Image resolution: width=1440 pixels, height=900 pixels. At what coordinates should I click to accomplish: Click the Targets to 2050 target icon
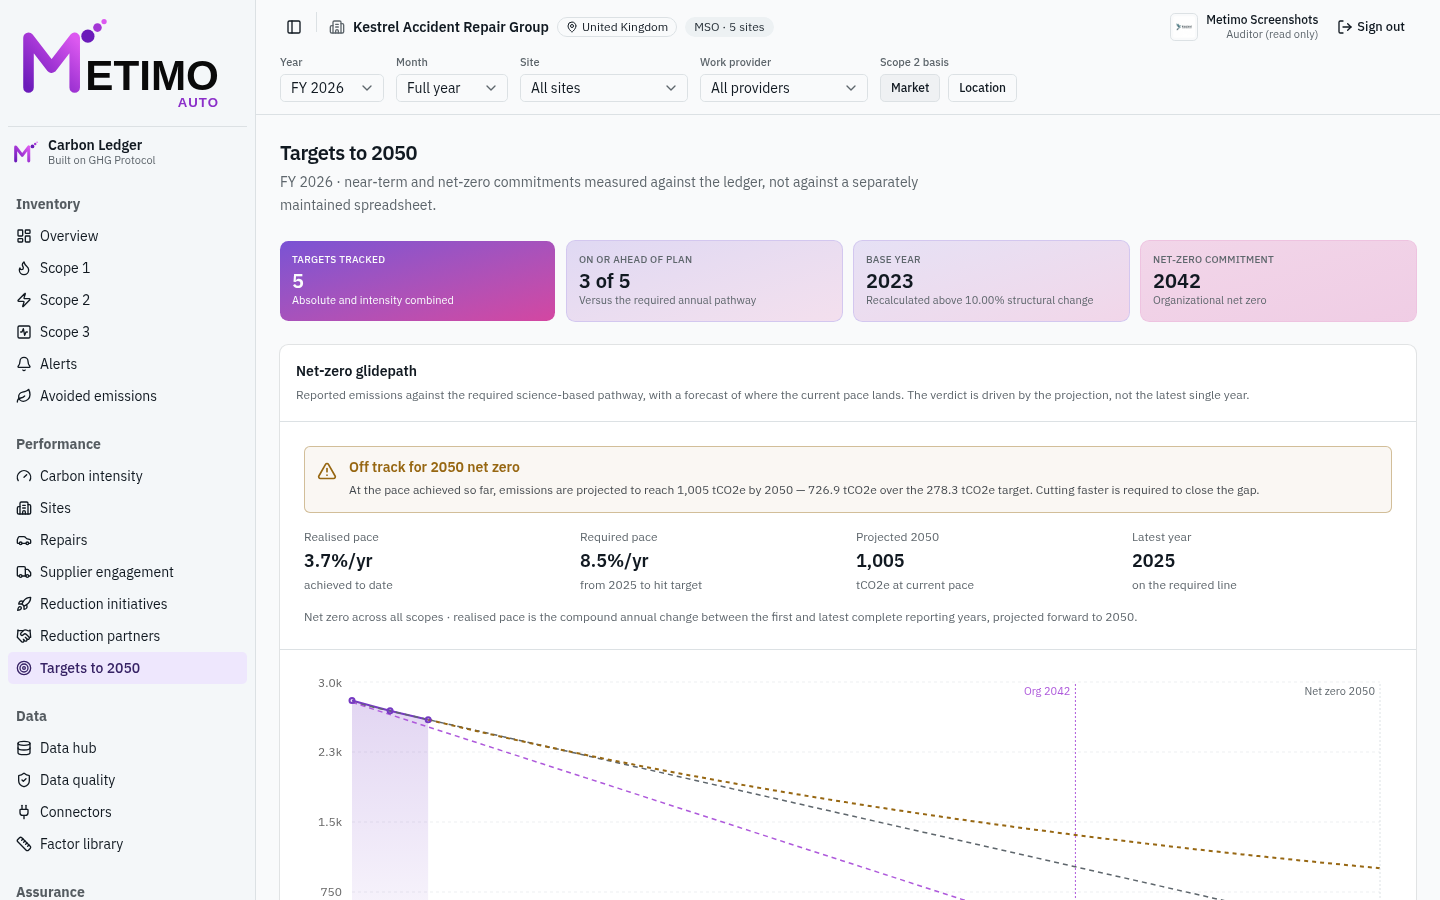coord(24,668)
